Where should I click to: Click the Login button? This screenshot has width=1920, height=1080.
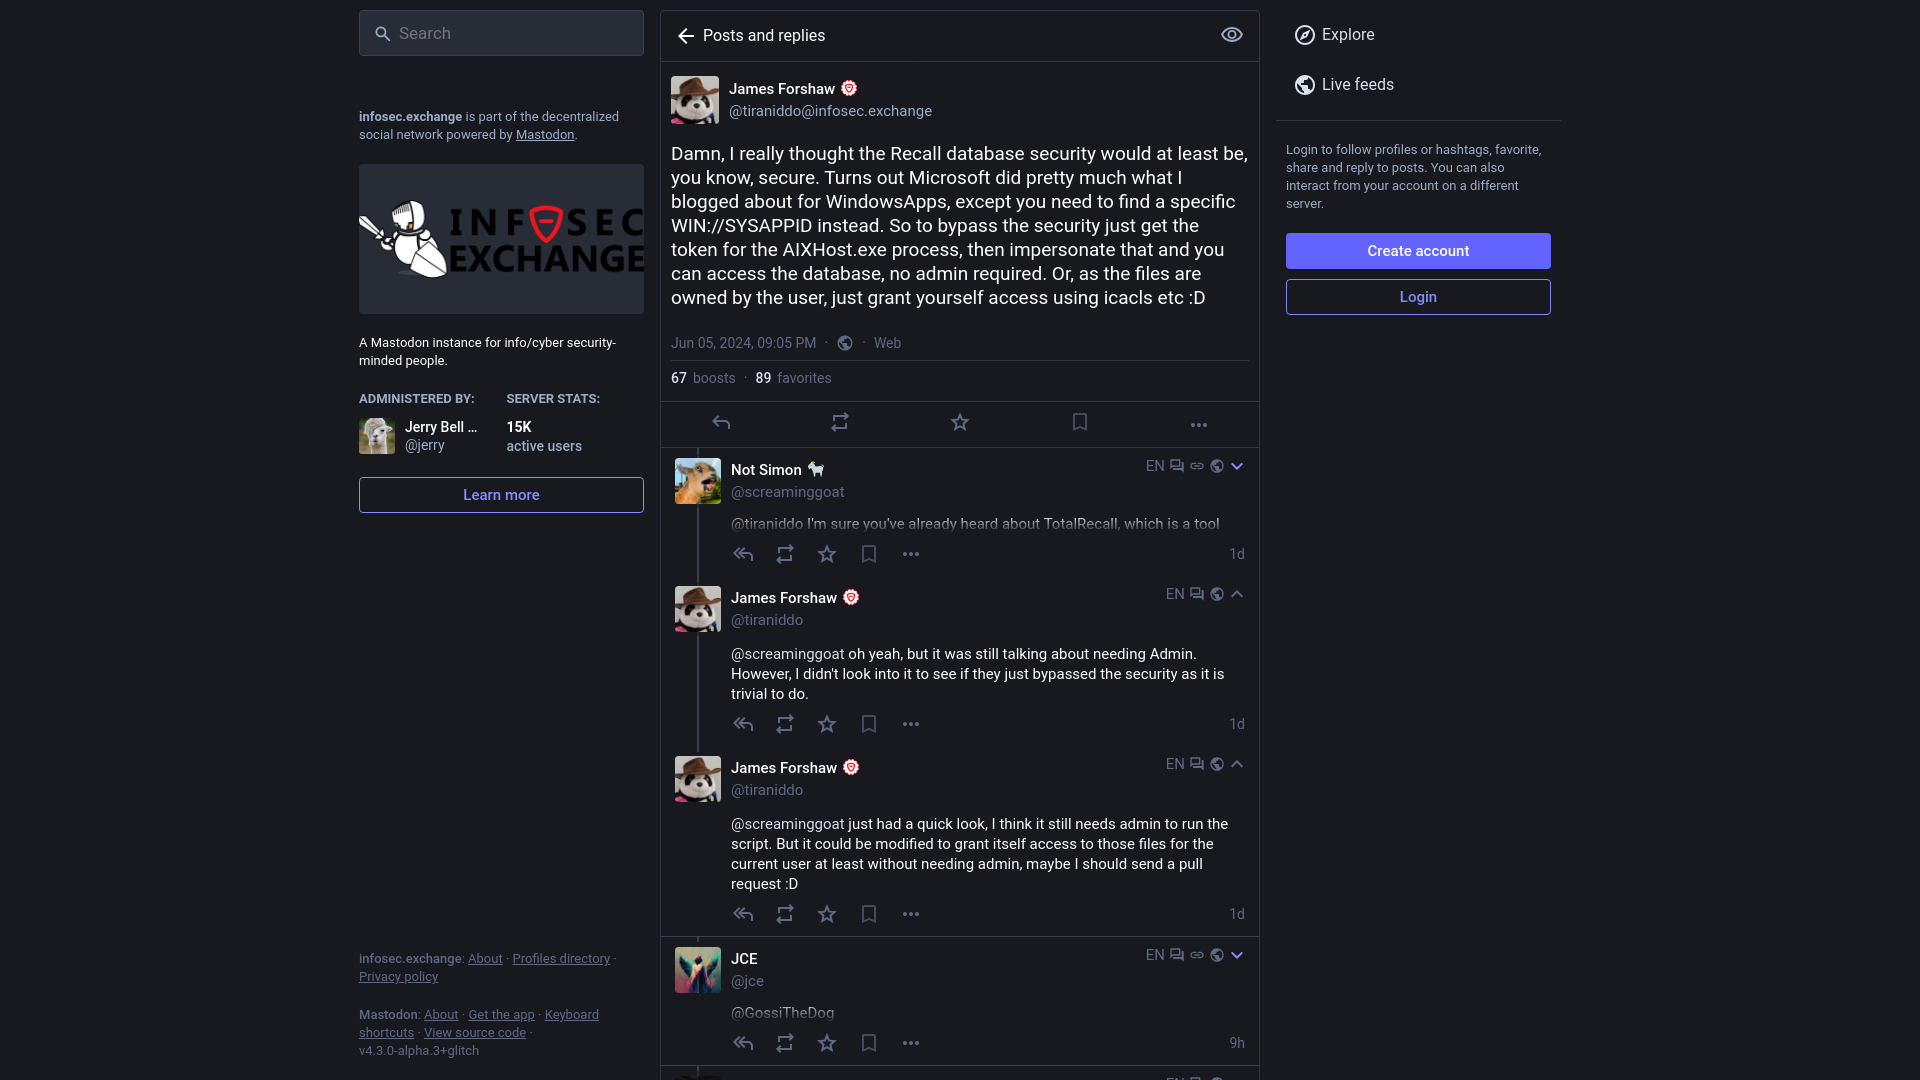(x=1418, y=297)
